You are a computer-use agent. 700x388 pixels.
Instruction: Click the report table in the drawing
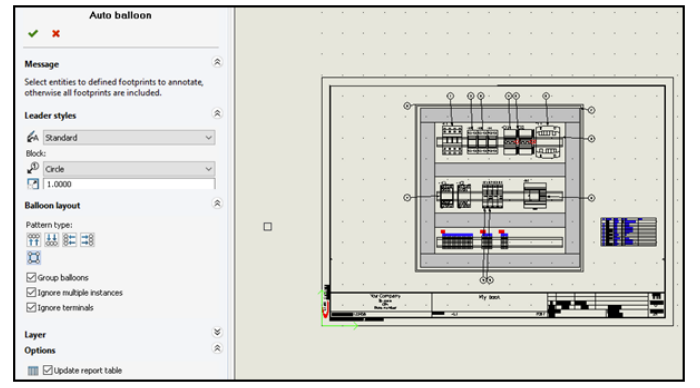[629, 232]
